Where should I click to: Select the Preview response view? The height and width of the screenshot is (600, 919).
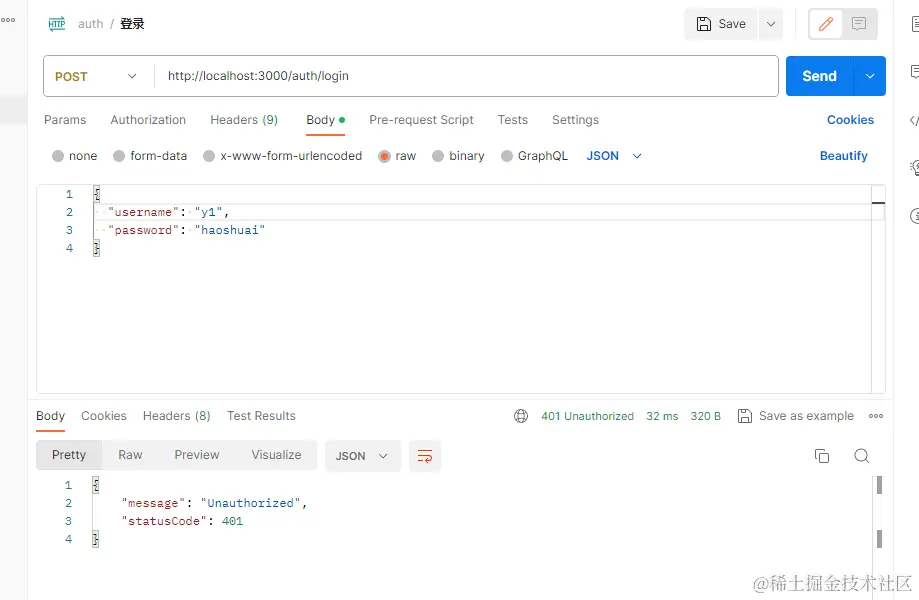pyautogui.click(x=197, y=455)
